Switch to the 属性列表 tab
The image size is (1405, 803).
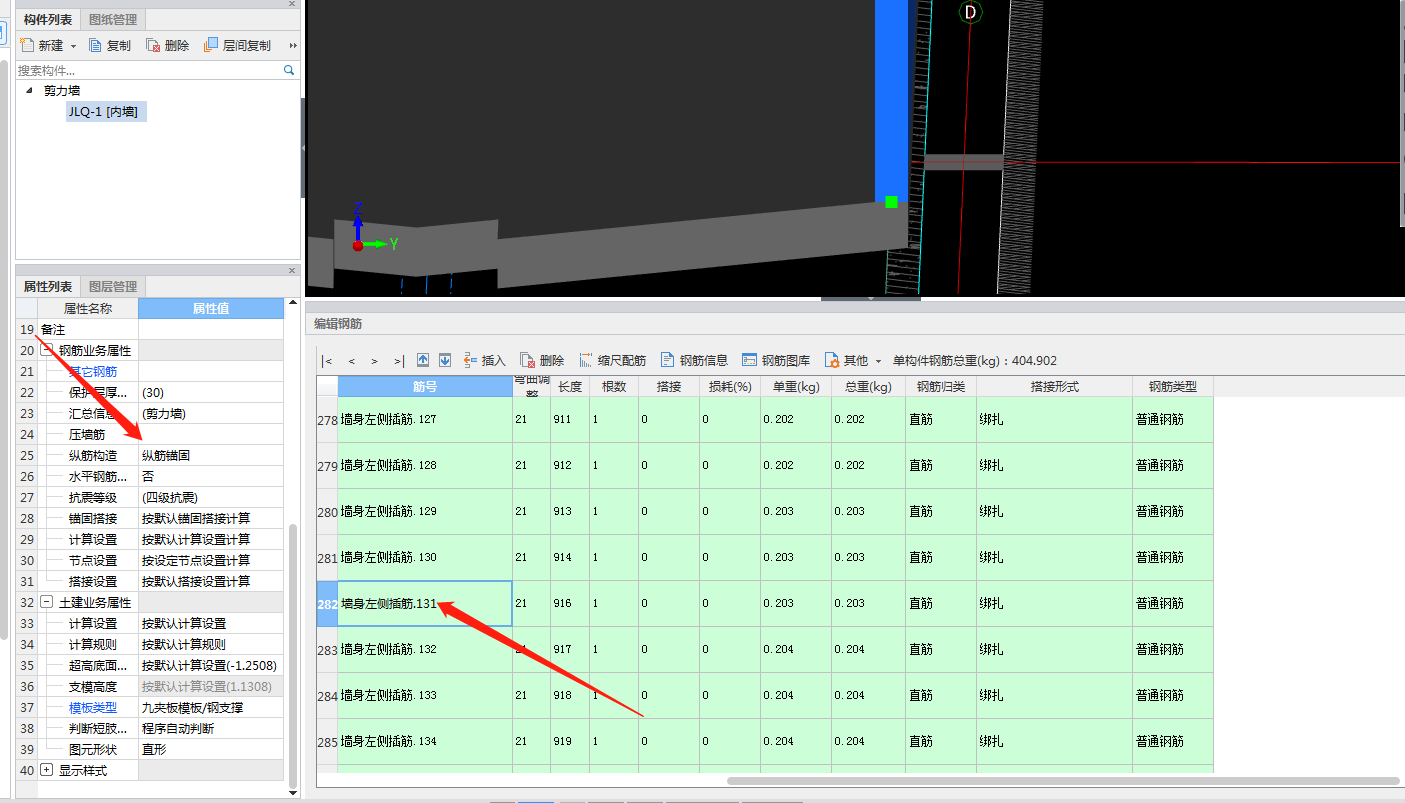(x=48, y=286)
